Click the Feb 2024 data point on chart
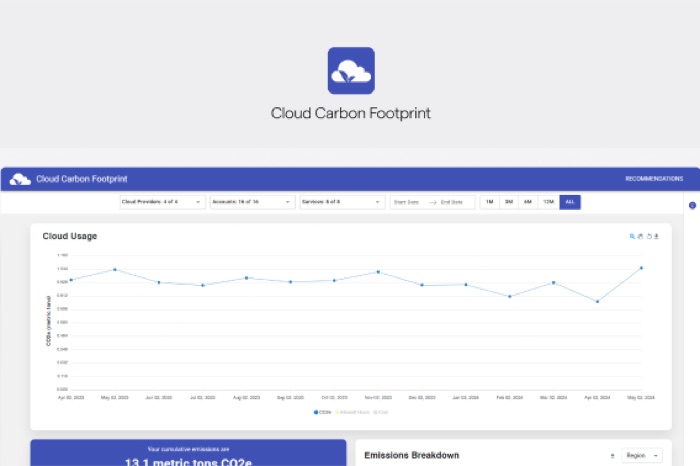The image size is (700, 466). coord(510,296)
